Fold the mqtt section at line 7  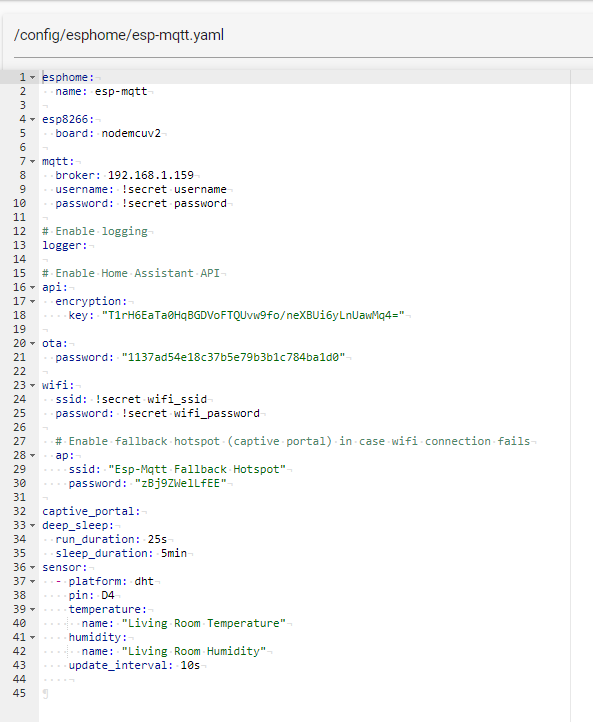pos(33,161)
